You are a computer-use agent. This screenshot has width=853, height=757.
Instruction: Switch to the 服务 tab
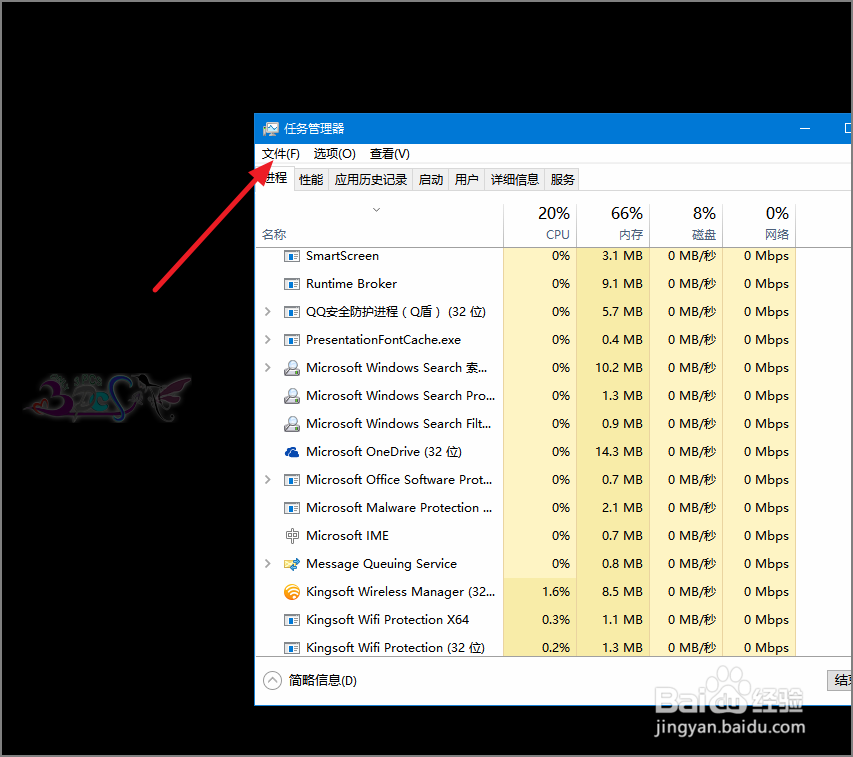point(562,179)
